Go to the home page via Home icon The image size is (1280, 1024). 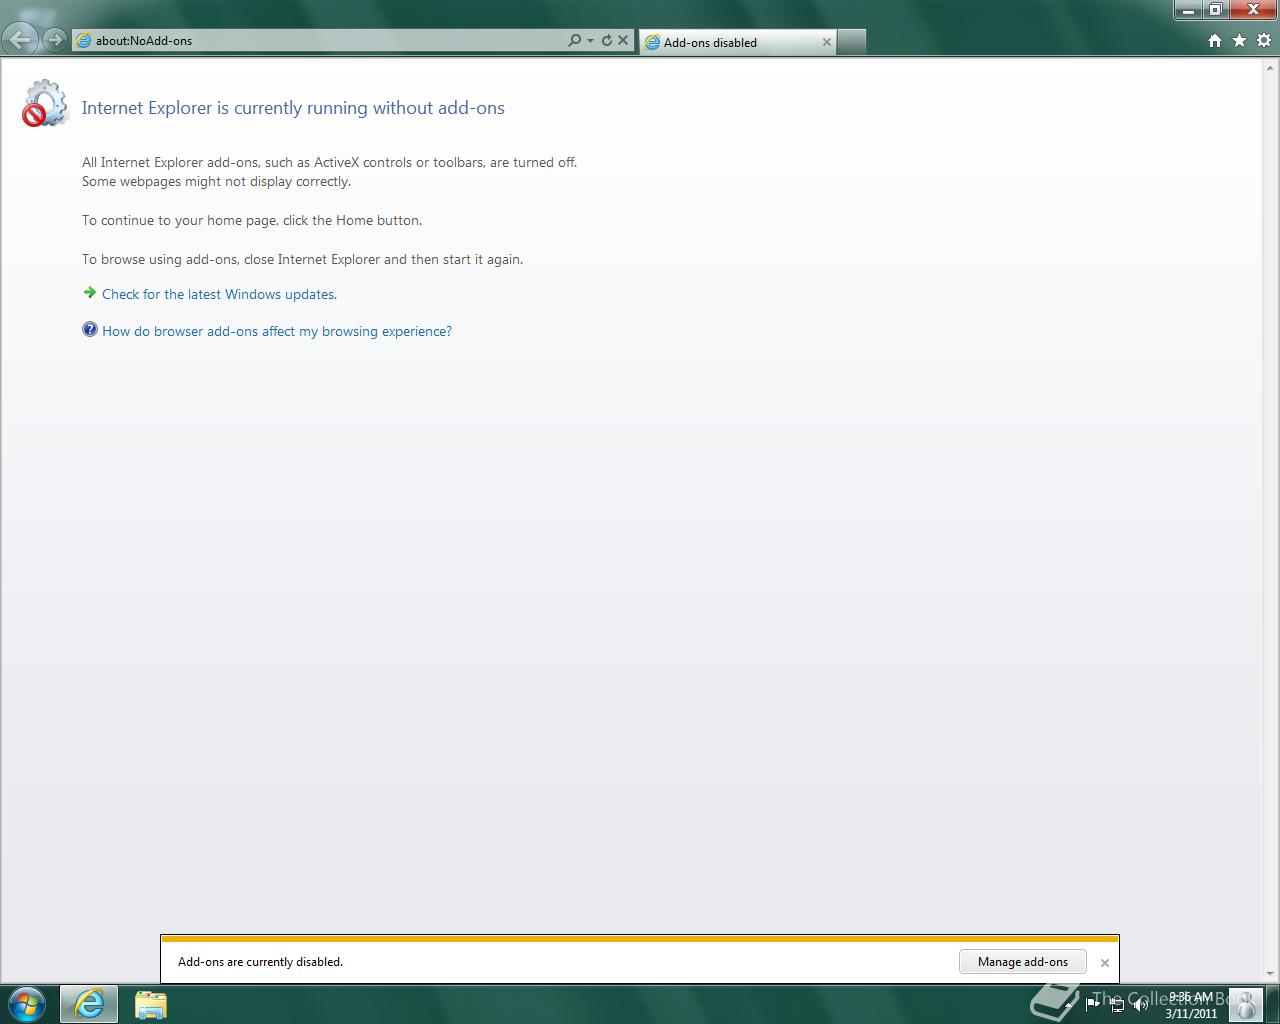point(1215,41)
